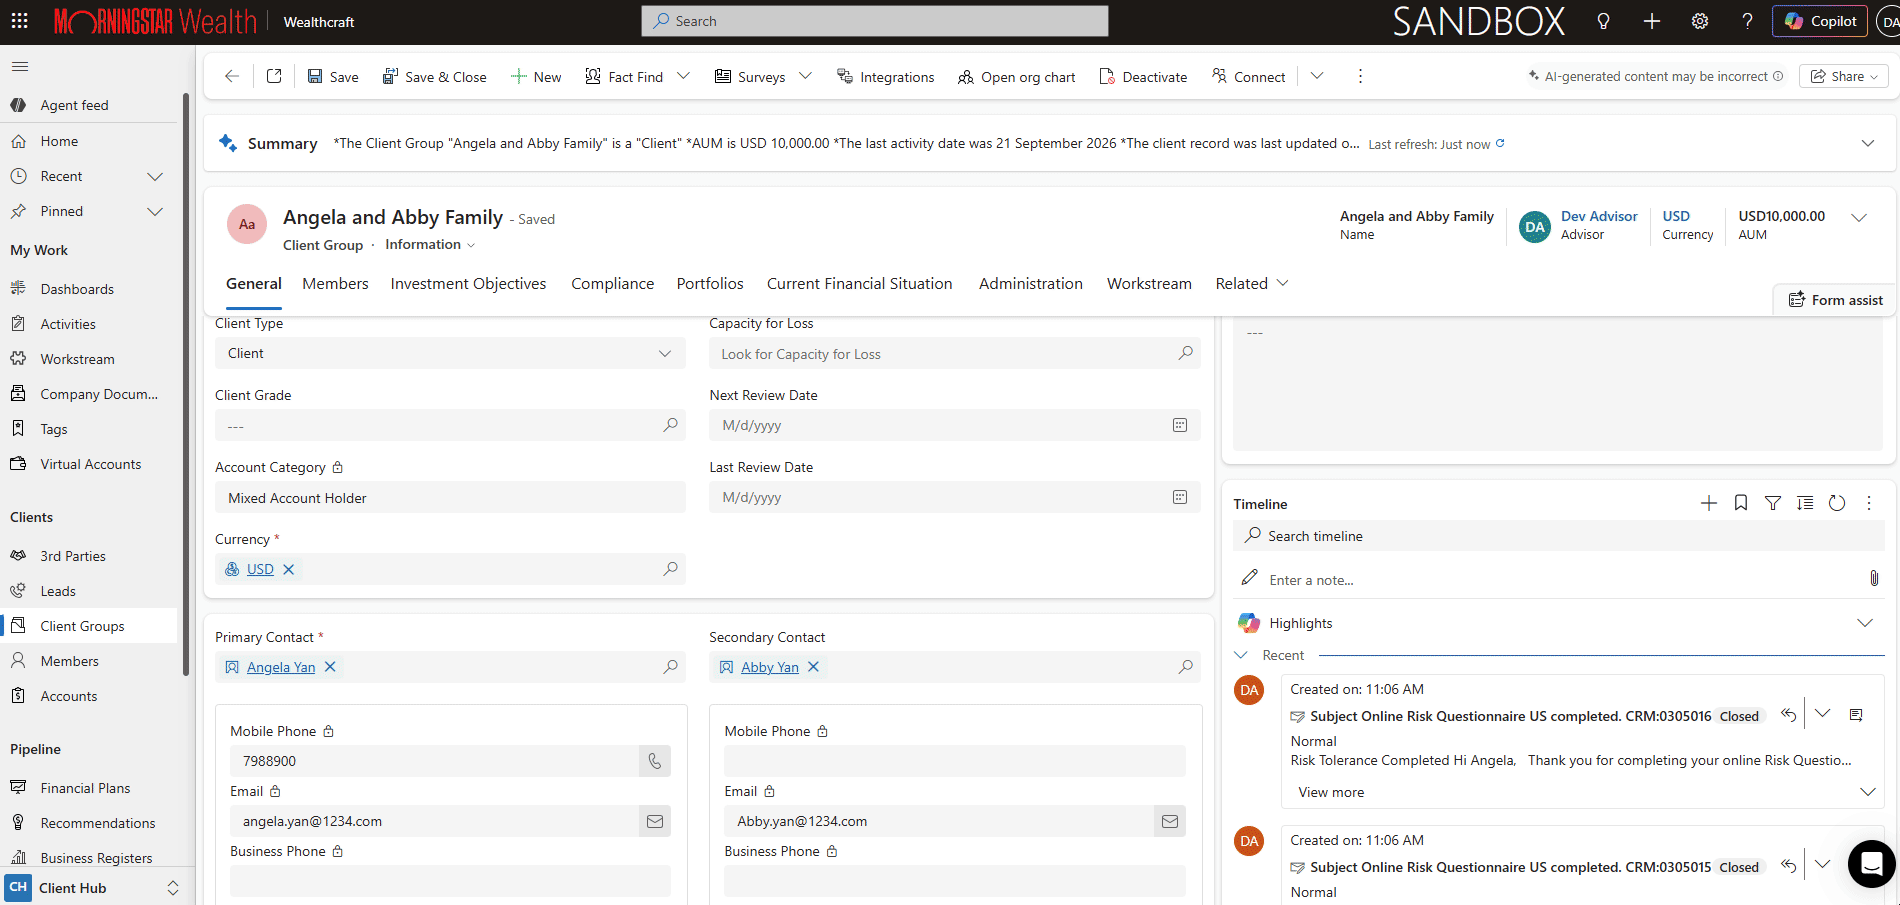Open timeline bookmark icon

pos(1741,503)
